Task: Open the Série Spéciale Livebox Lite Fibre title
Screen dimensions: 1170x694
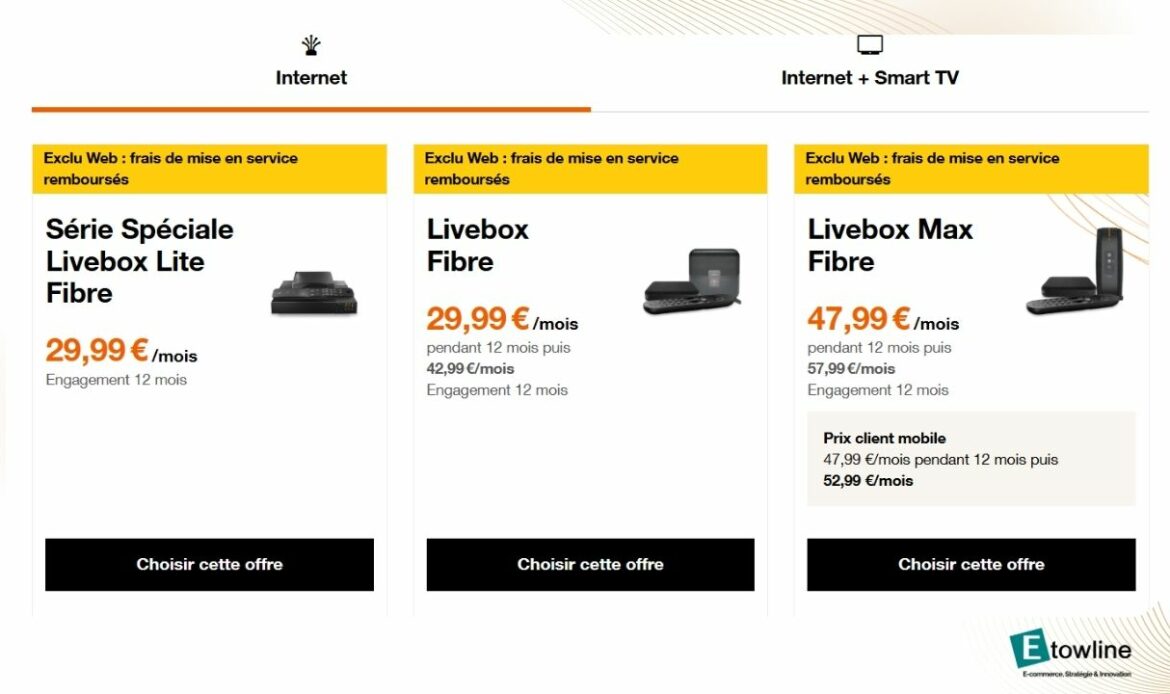Action: pos(139,261)
